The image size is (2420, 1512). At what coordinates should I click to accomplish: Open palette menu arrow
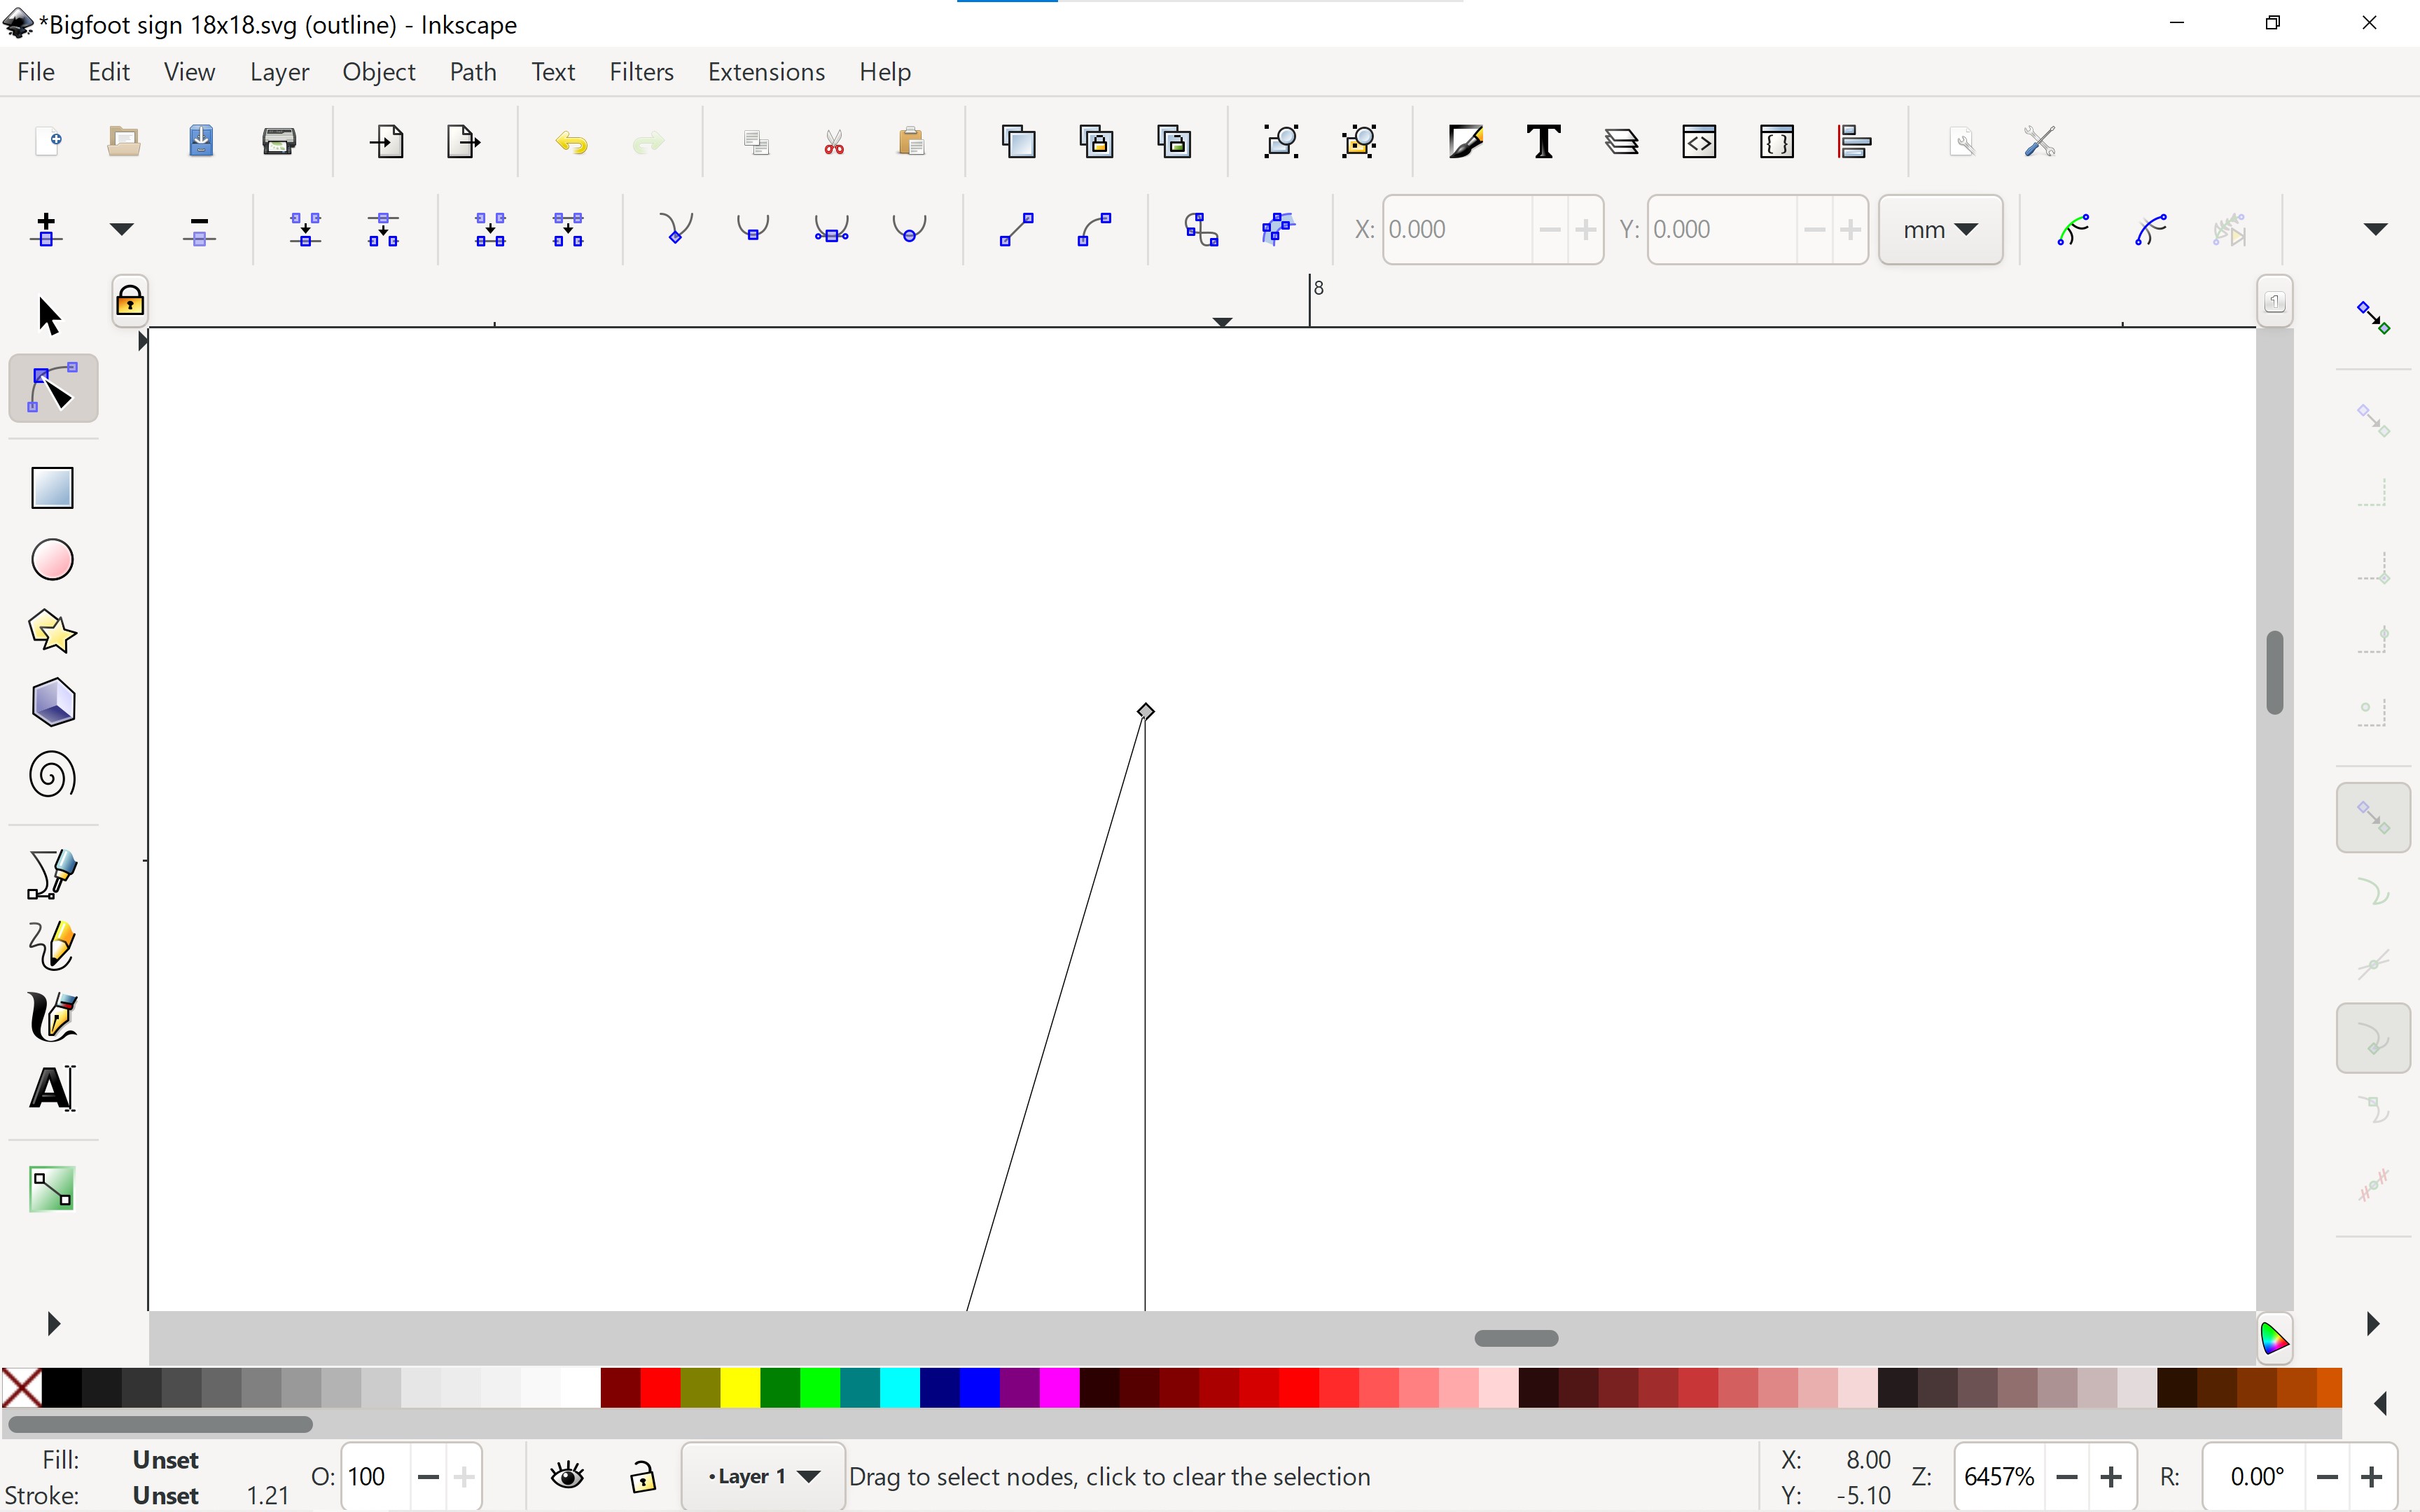click(2381, 1404)
